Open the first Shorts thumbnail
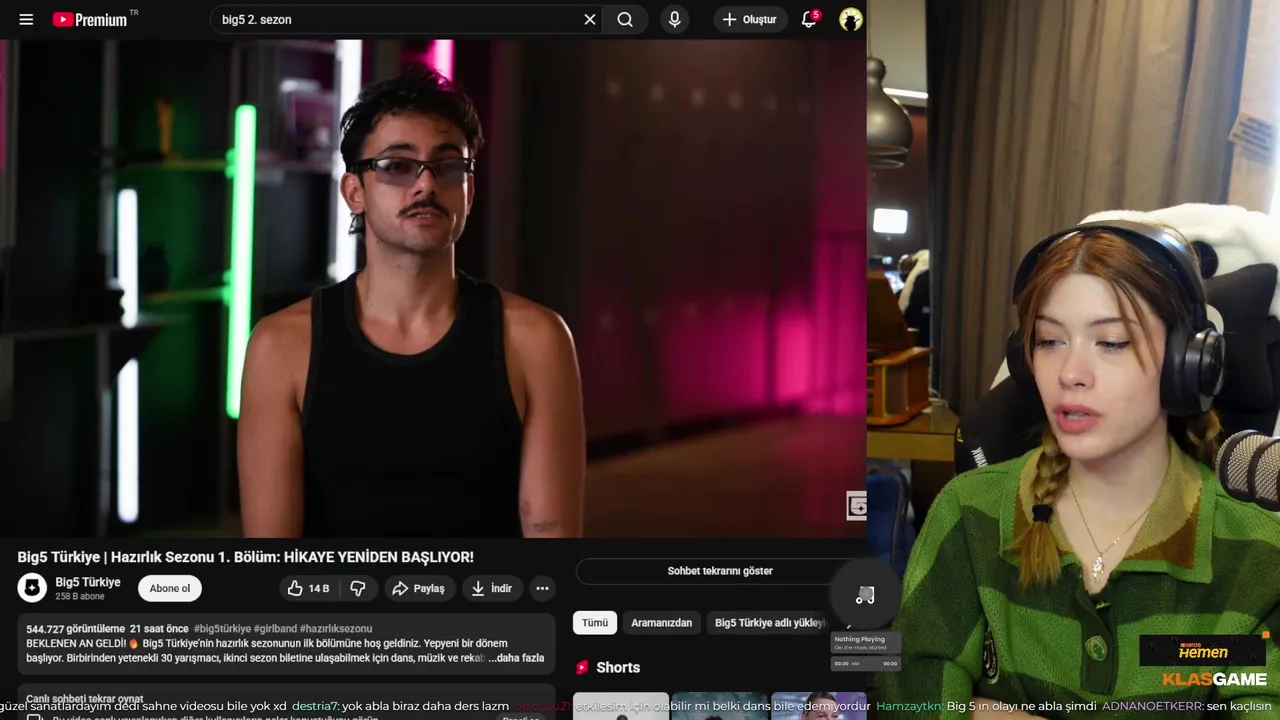The height and width of the screenshot is (720, 1280). [x=620, y=706]
